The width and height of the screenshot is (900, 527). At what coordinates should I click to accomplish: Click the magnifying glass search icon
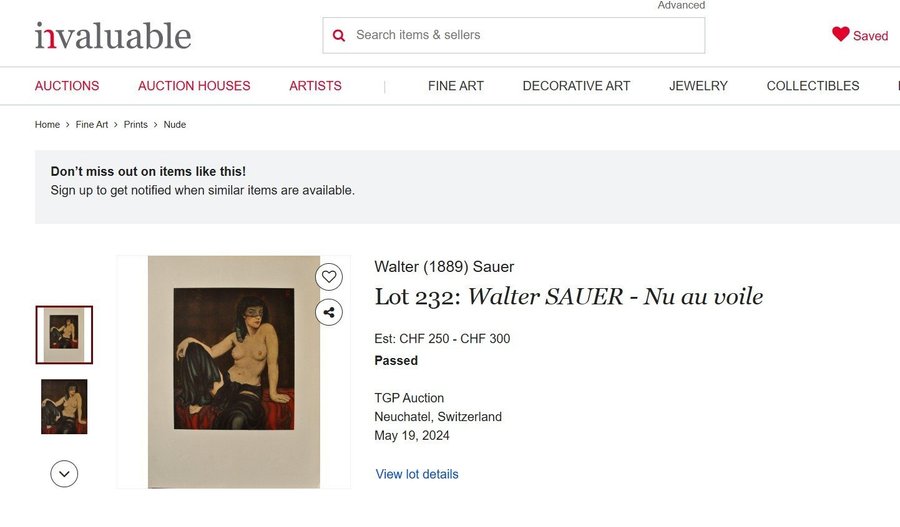(339, 35)
